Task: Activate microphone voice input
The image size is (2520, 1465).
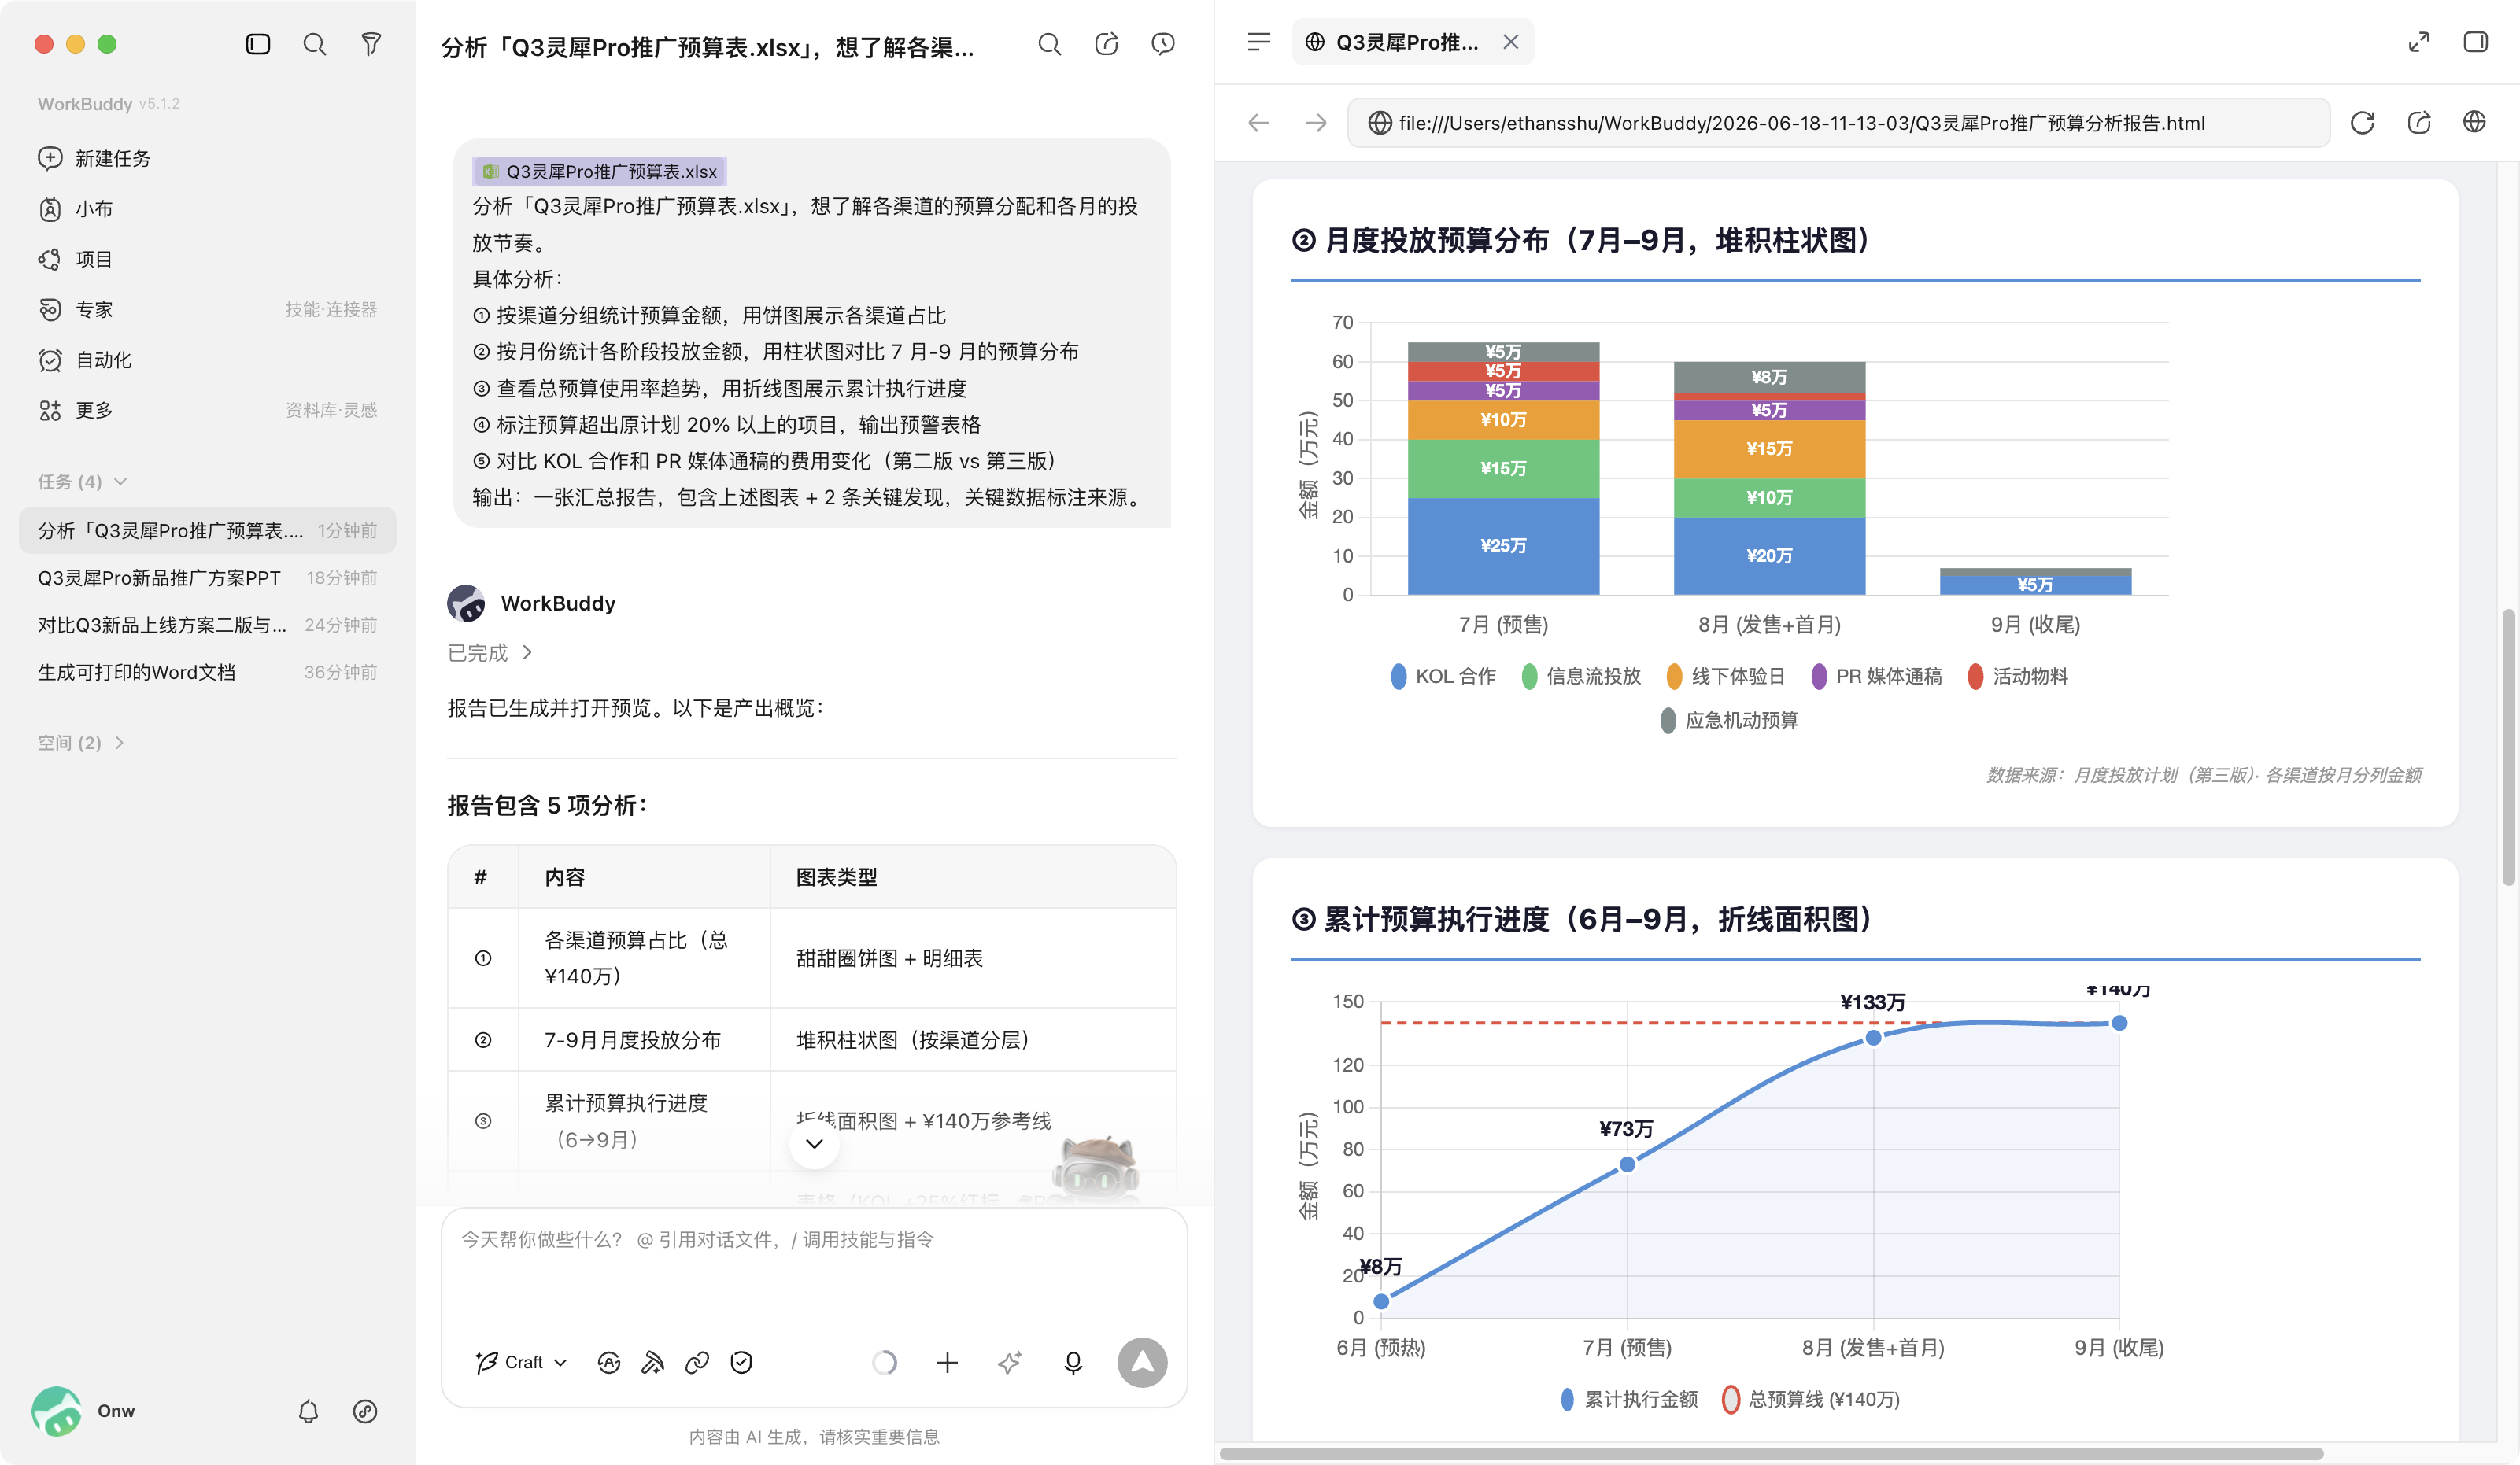Action: pos(1073,1362)
